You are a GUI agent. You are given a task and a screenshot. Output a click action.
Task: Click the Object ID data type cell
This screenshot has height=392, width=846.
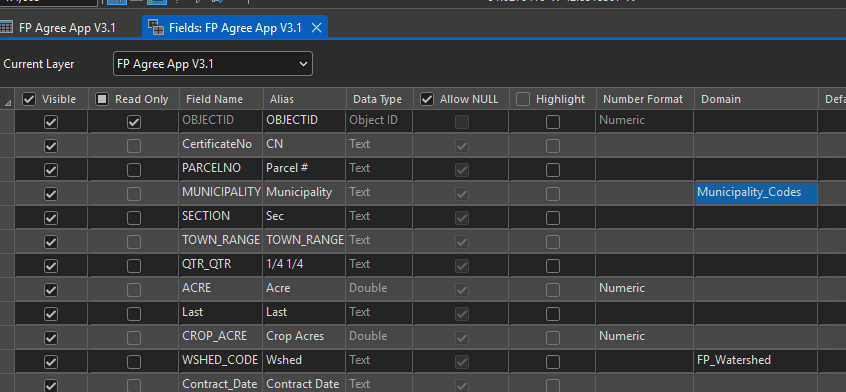coord(379,121)
